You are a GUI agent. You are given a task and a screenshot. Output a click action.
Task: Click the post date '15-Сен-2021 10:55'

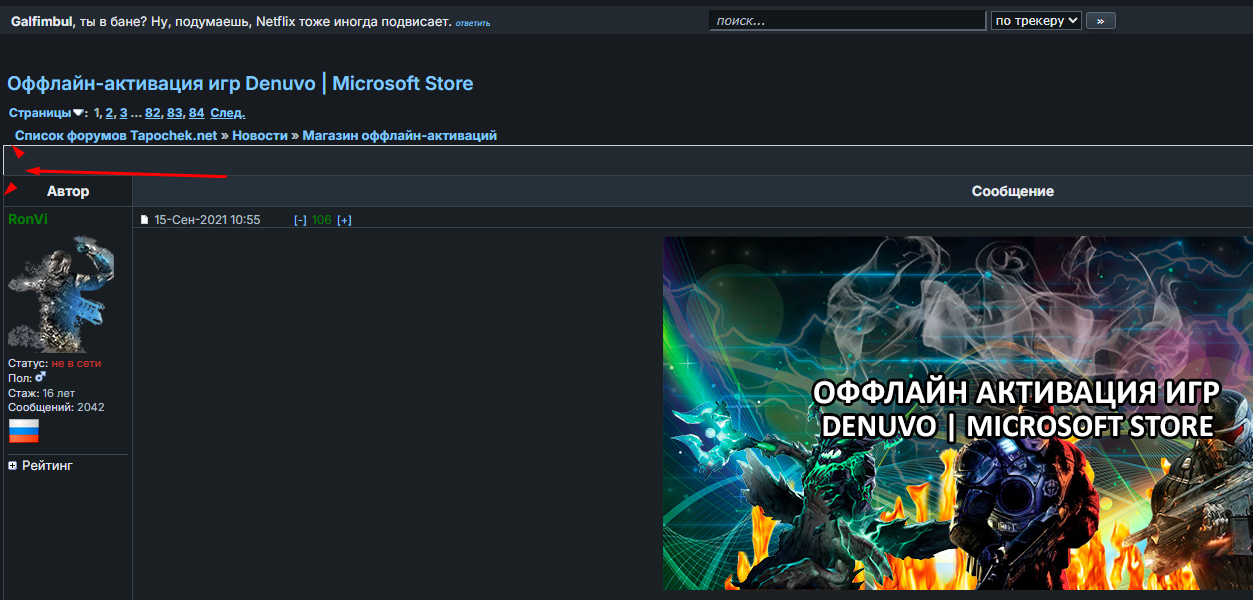(207, 220)
